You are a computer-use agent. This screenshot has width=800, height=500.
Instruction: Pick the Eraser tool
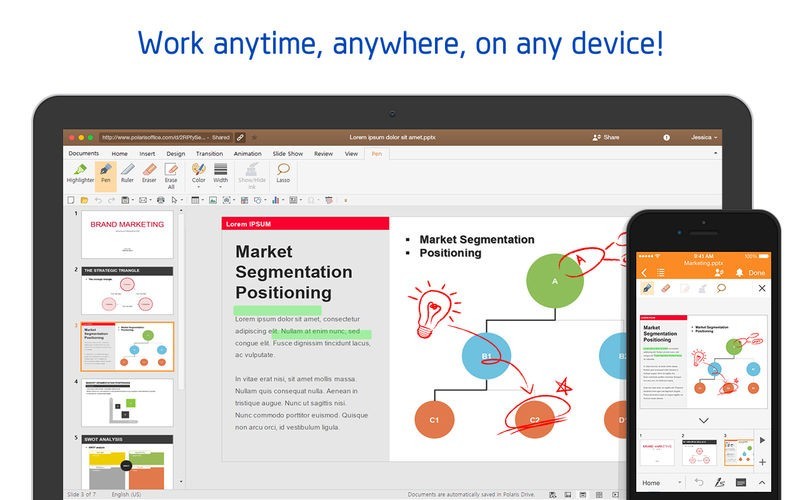(x=149, y=173)
